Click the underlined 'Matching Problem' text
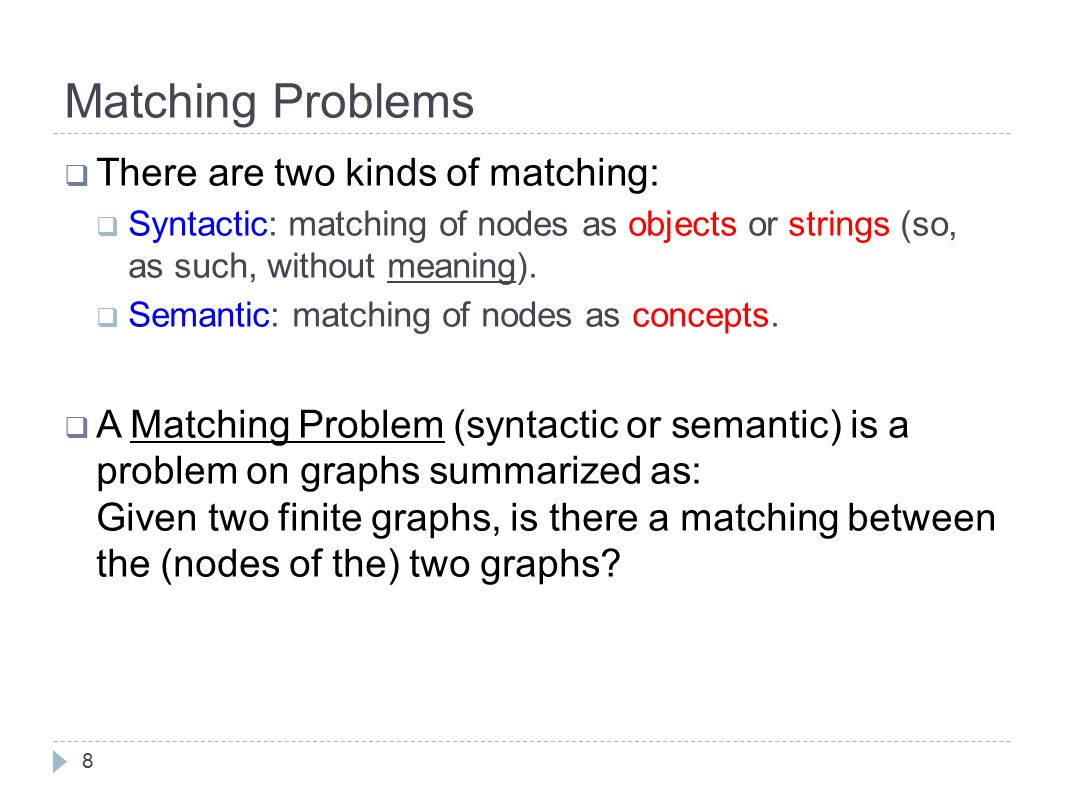The image size is (1066, 800). click(x=287, y=425)
